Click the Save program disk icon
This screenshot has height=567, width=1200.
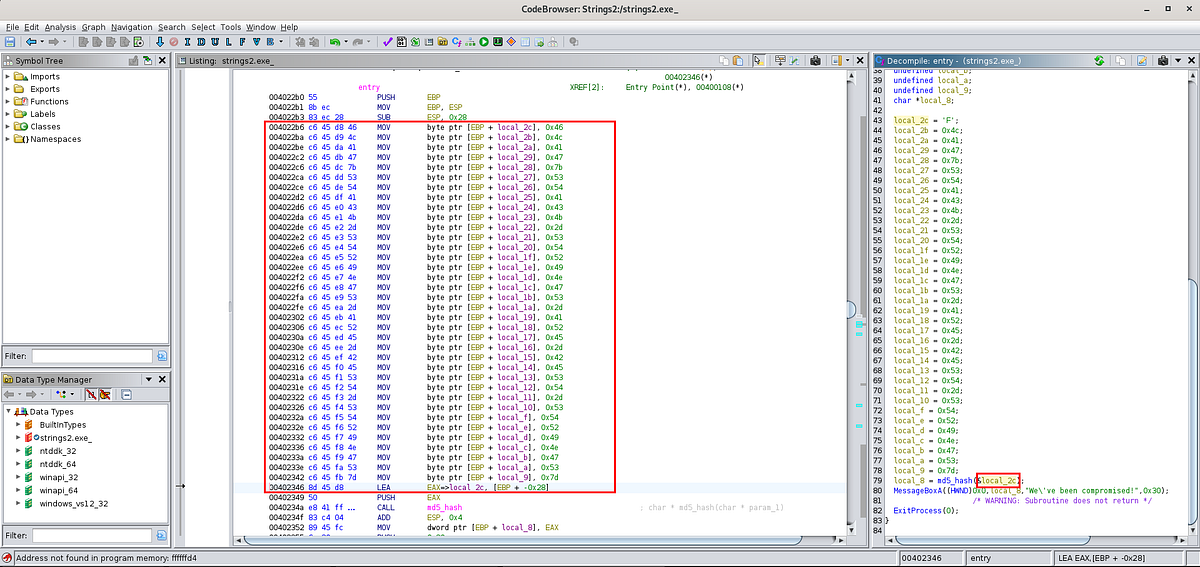[10, 42]
